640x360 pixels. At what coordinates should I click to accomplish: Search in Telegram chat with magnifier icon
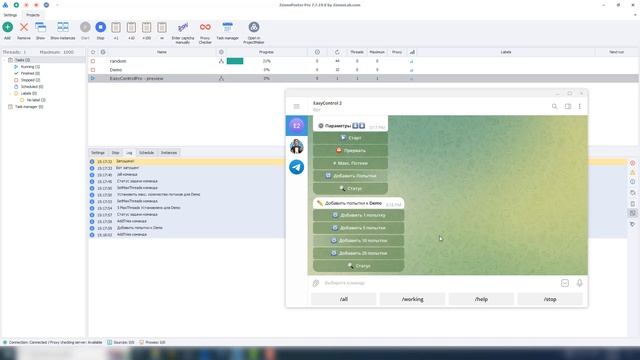pyautogui.click(x=554, y=106)
